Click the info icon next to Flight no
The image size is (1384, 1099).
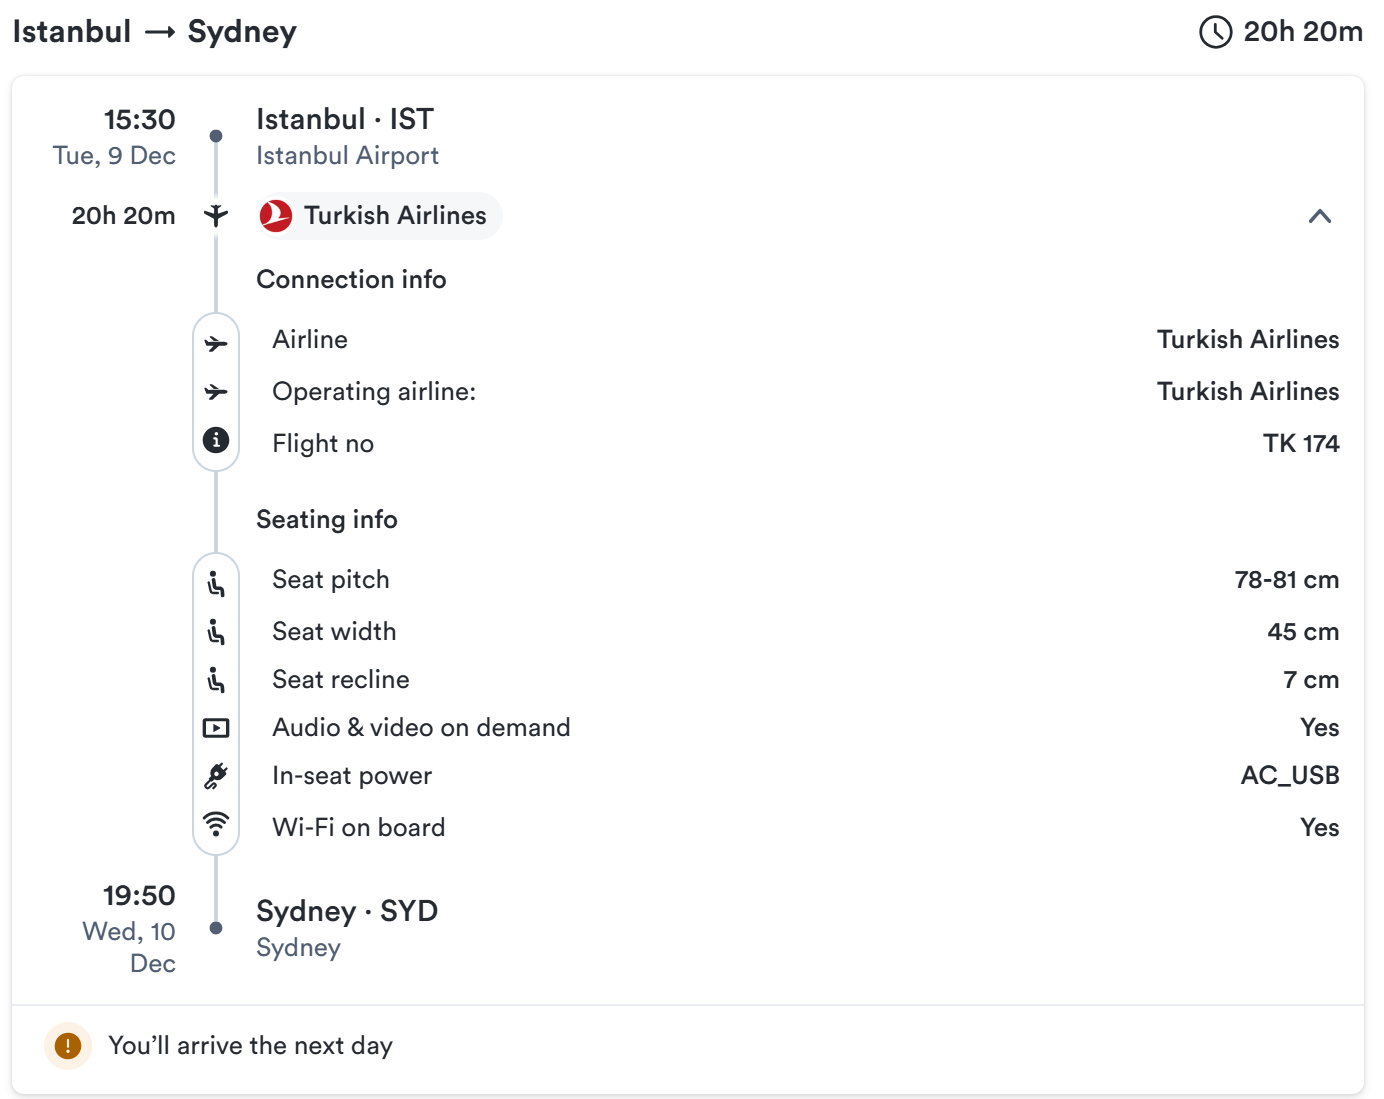click(216, 440)
